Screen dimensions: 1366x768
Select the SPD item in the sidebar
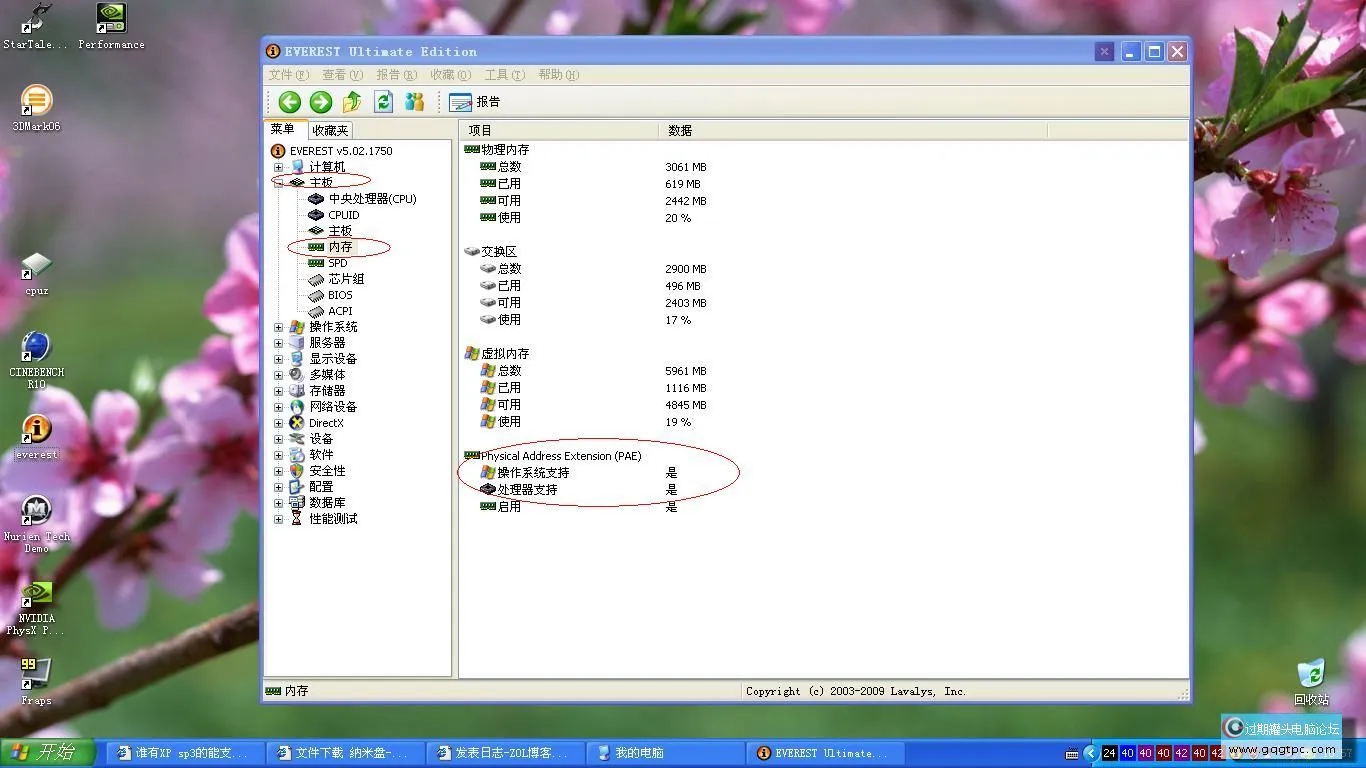tap(339, 262)
